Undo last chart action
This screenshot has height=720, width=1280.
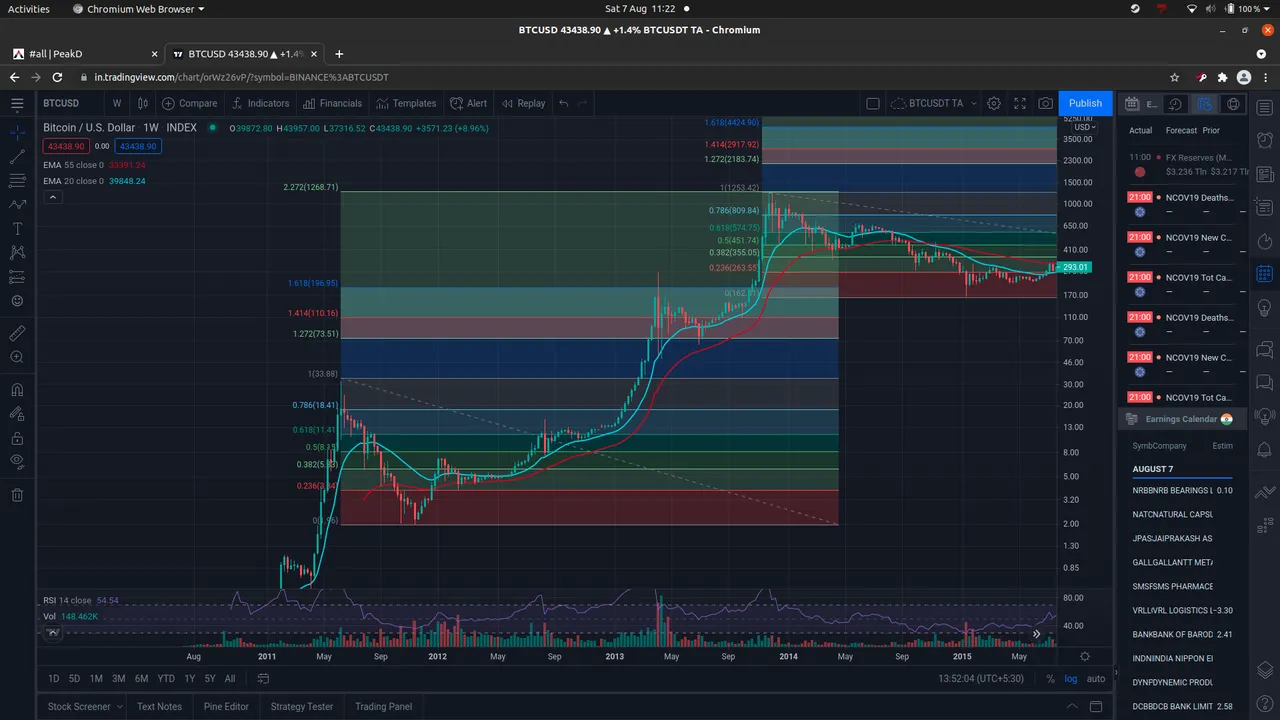click(x=564, y=103)
